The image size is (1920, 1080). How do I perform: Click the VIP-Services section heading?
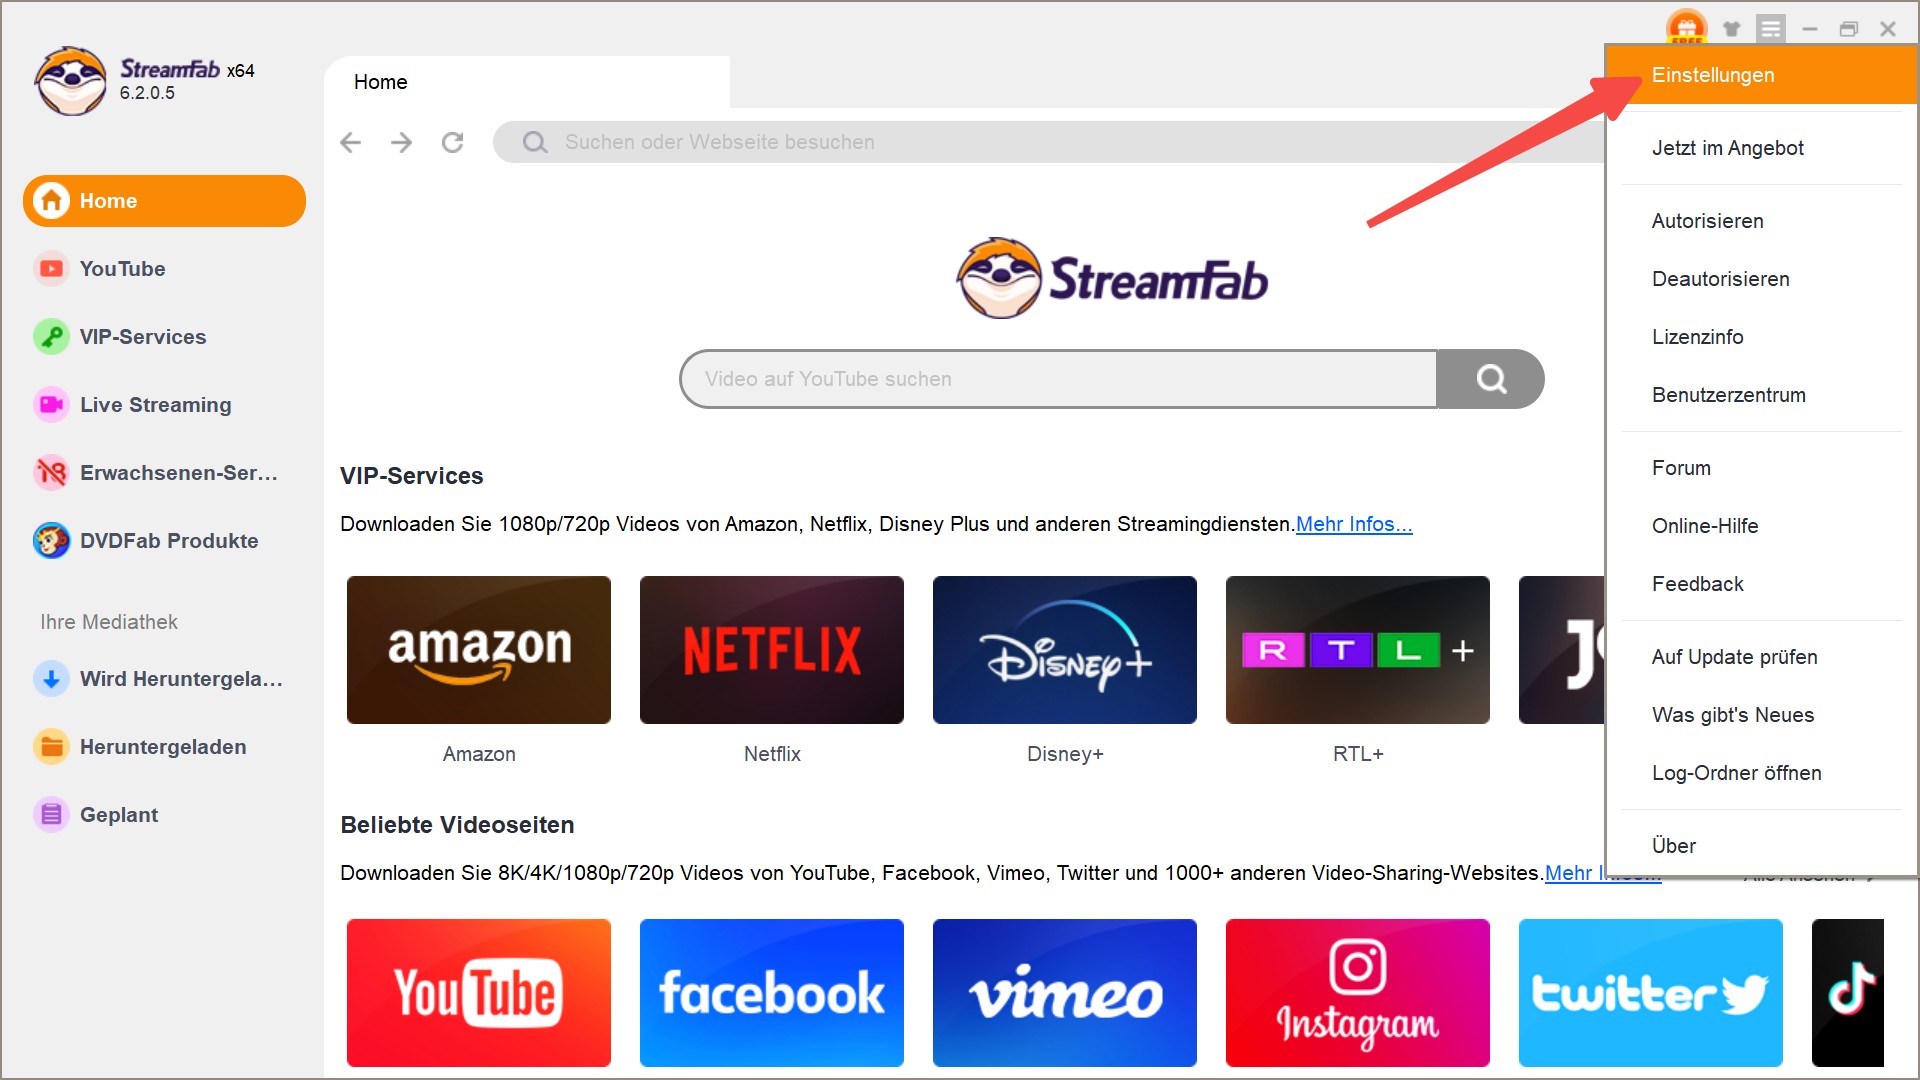412,476
